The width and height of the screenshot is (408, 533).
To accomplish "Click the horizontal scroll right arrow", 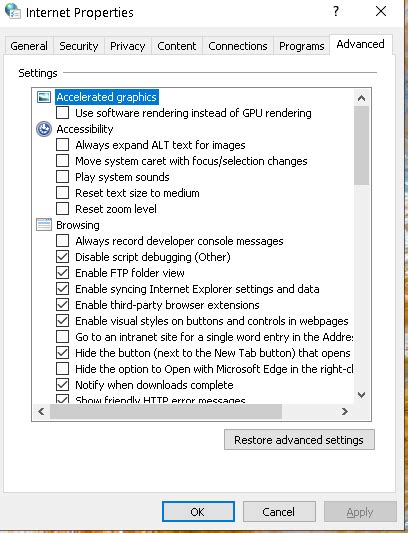I will 344,412.
